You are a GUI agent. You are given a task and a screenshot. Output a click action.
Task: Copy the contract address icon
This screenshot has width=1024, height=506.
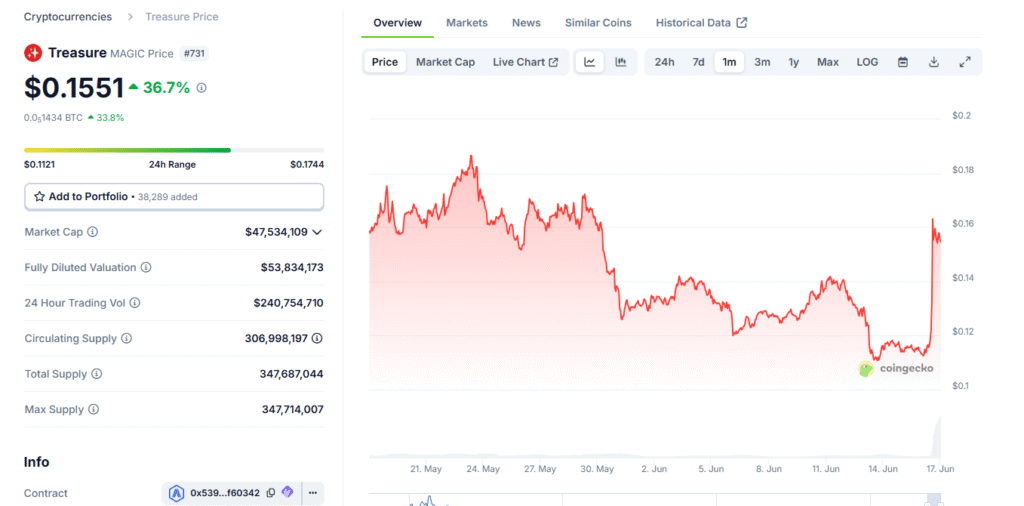coord(270,493)
